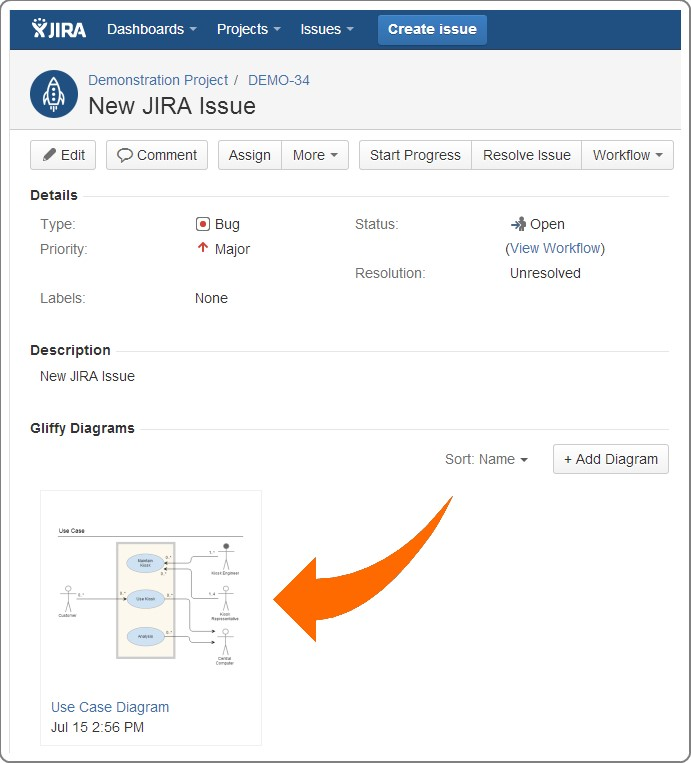Open the Use Case diagram thumbnail
Image resolution: width=691 pixels, height=763 pixels.
(150, 597)
